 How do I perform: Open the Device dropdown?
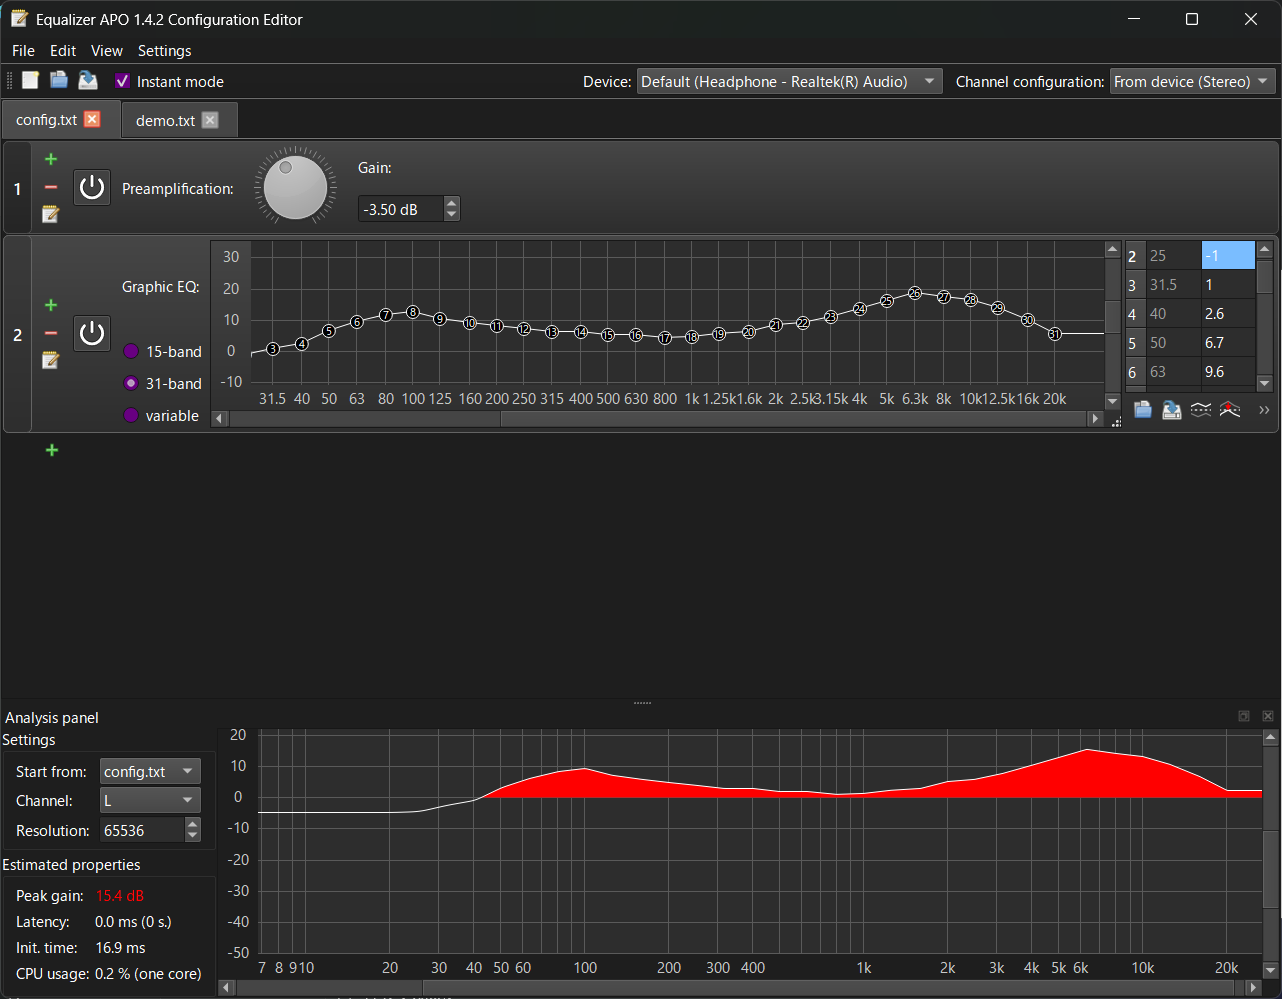[790, 82]
